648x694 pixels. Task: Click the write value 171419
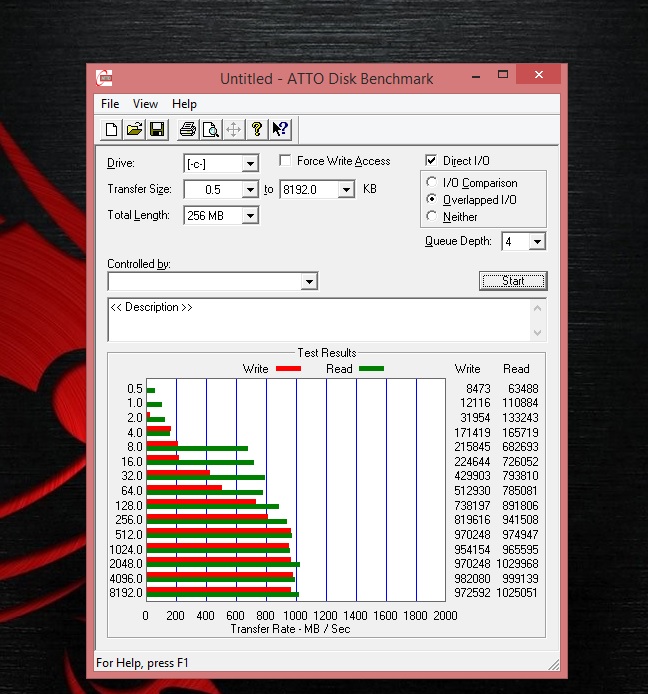472,432
